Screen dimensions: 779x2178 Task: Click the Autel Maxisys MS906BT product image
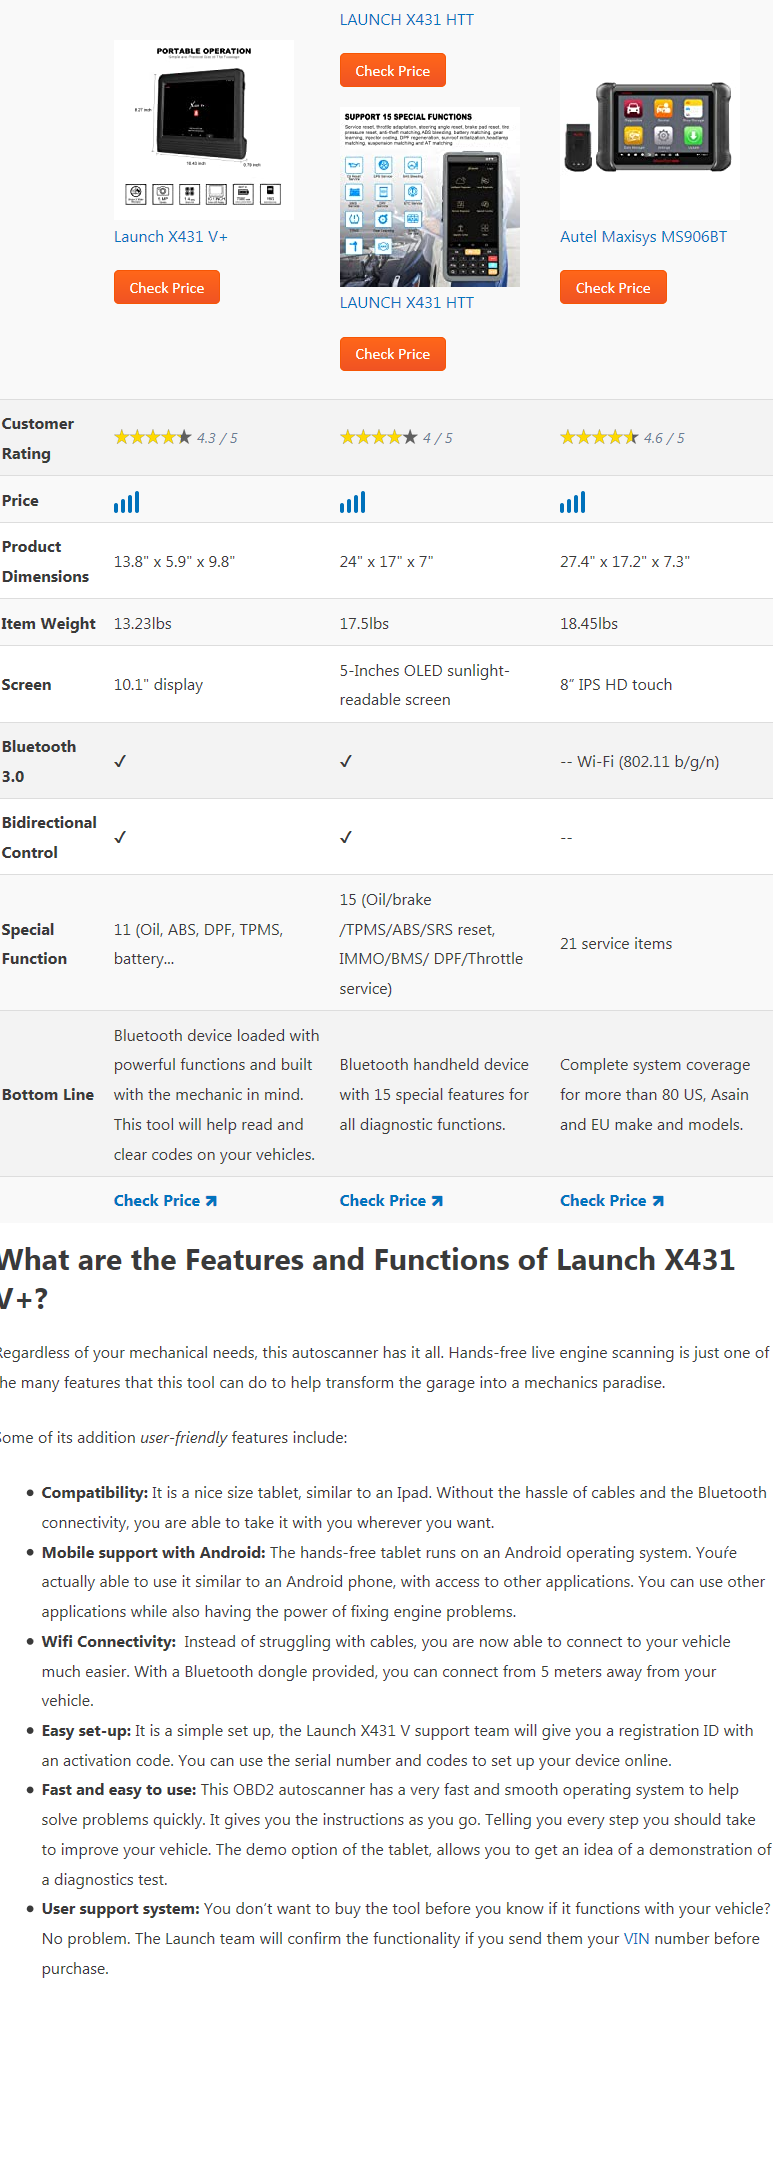[650, 130]
